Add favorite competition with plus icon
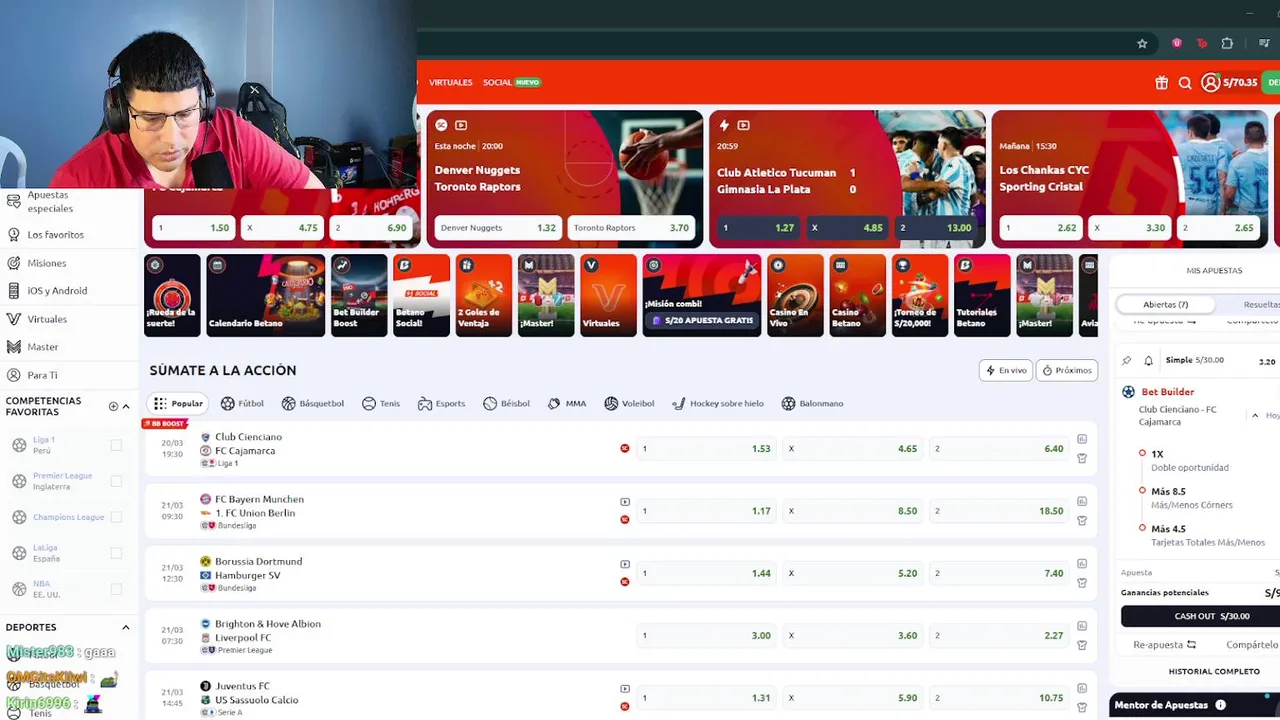This screenshot has height=720, width=1280. 113,406
